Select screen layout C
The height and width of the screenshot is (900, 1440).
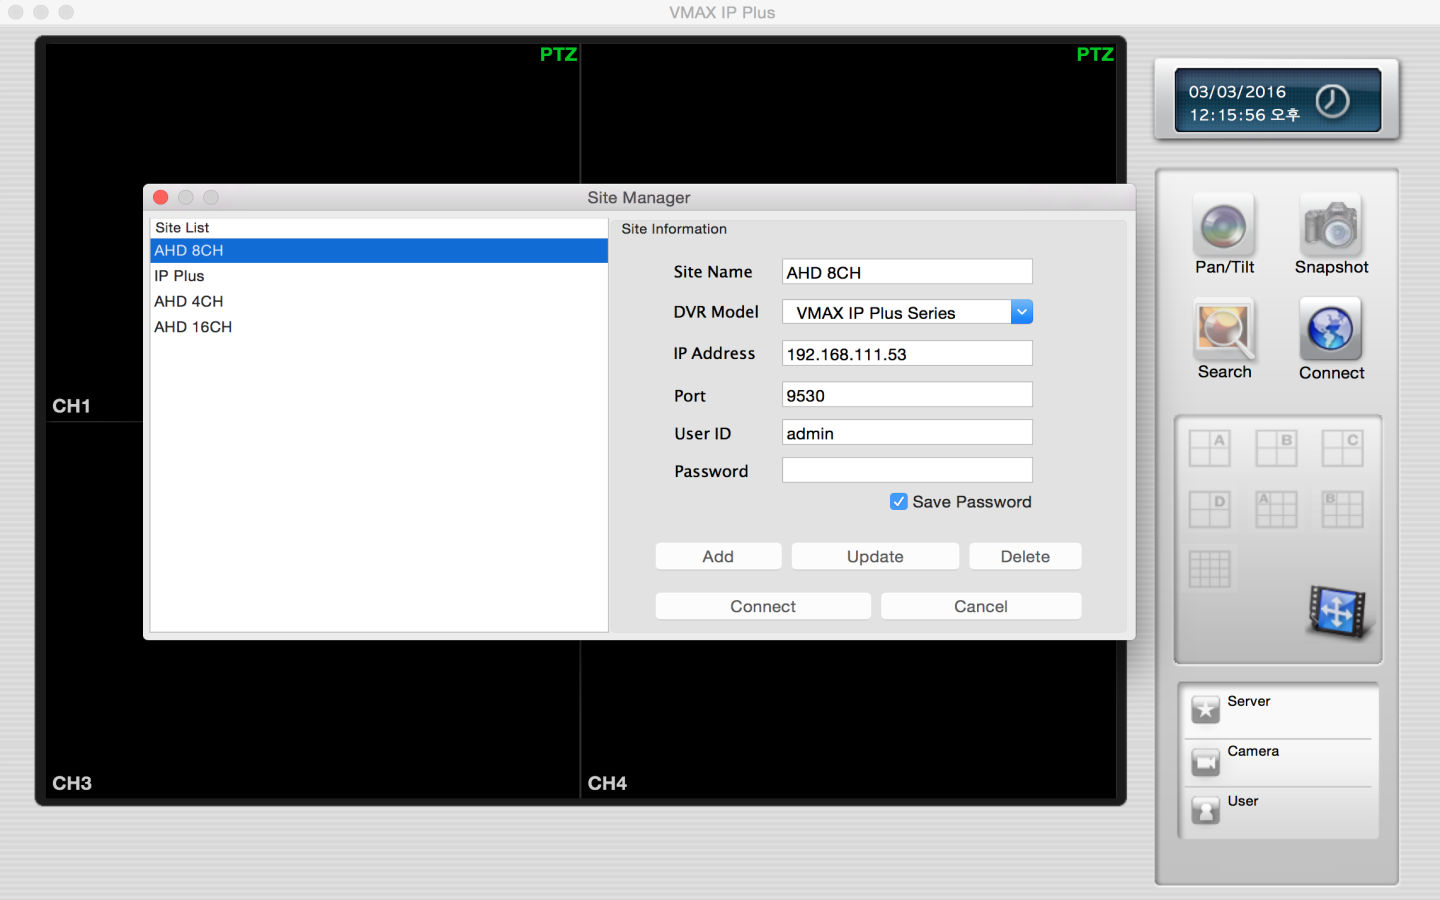(x=1342, y=448)
